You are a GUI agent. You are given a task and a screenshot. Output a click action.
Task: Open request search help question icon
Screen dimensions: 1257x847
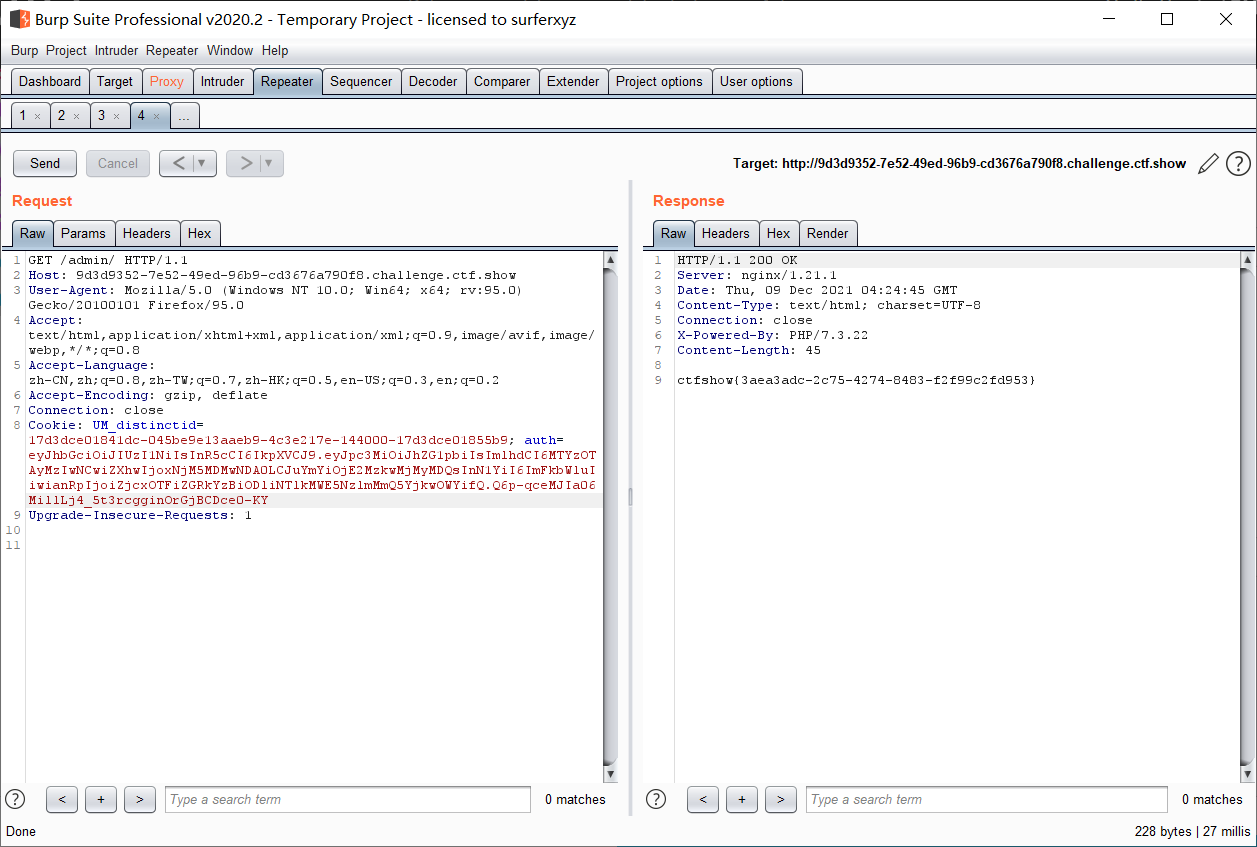tap(15, 799)
